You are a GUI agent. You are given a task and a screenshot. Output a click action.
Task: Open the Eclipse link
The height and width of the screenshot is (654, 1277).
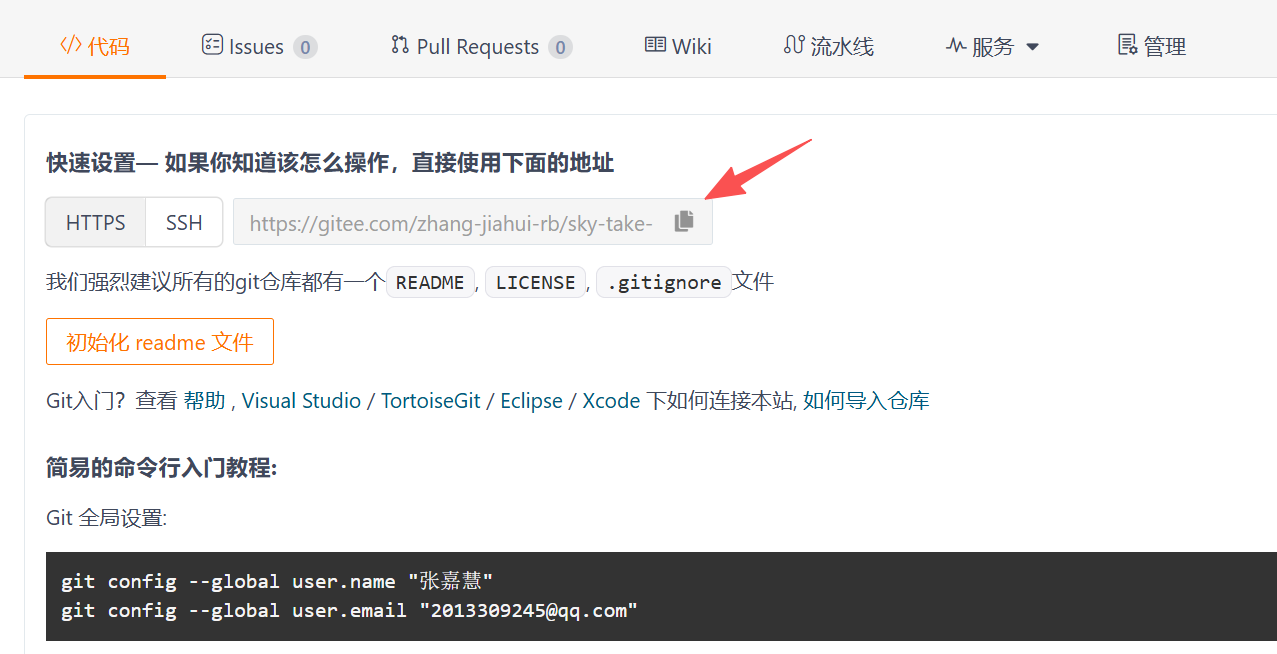(x=532, y=401)
